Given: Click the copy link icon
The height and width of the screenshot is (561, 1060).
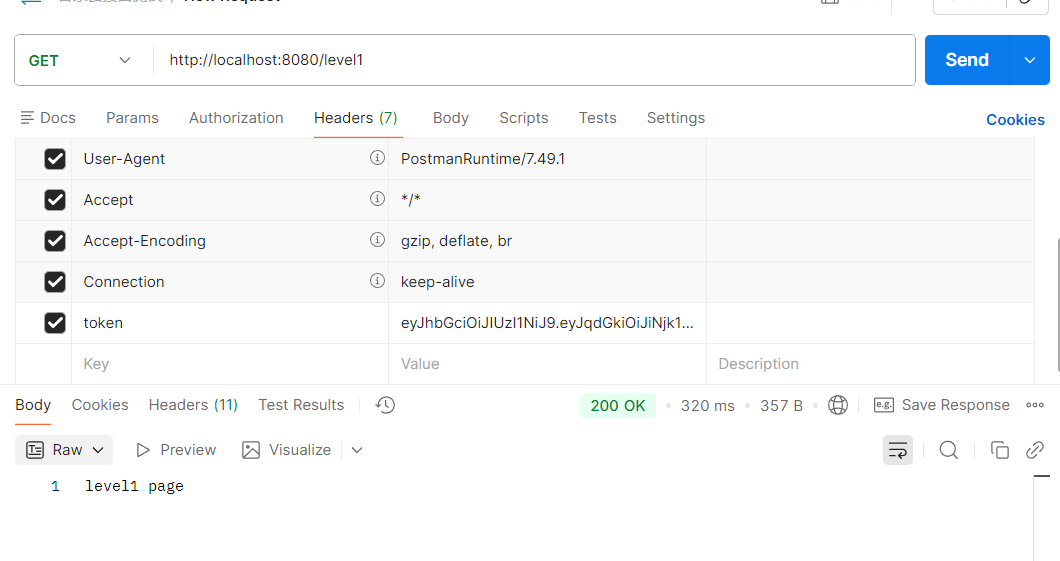Looking at the screenshot, I should 1035,450.
